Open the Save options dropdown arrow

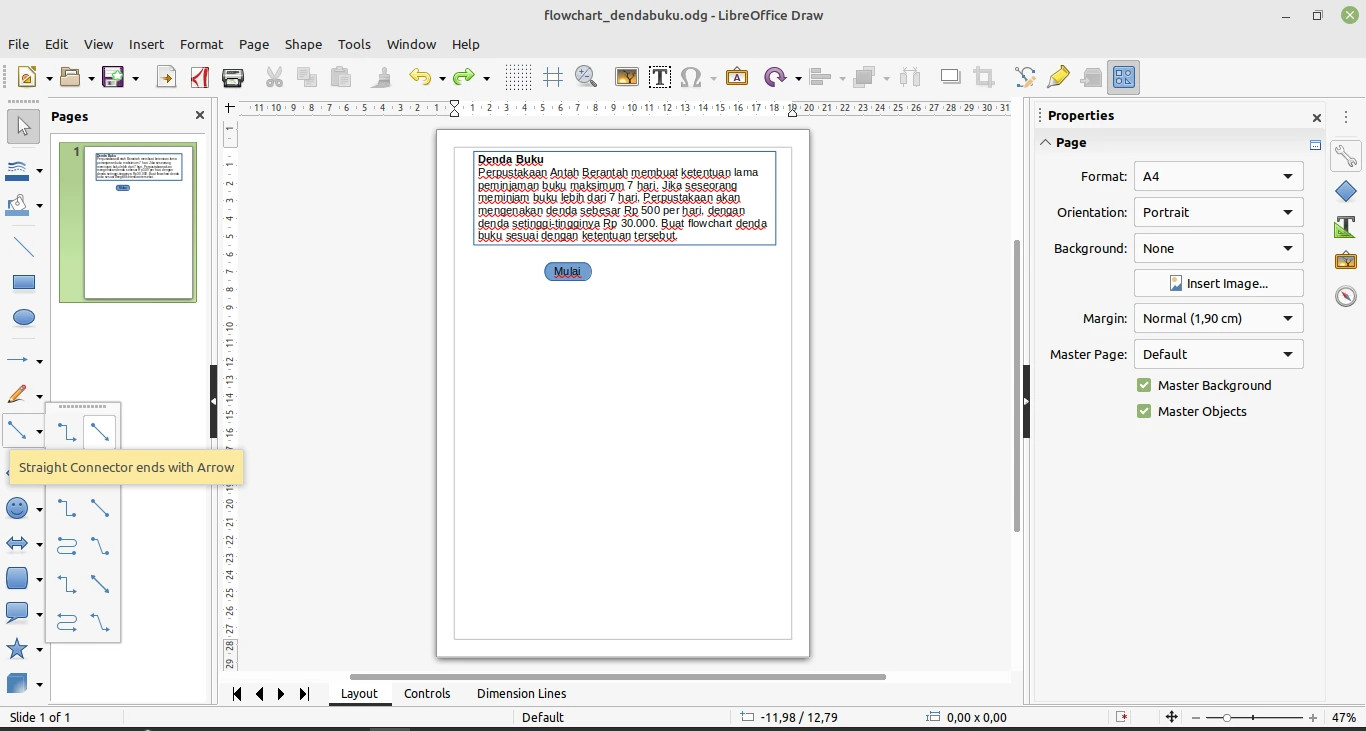135,78
